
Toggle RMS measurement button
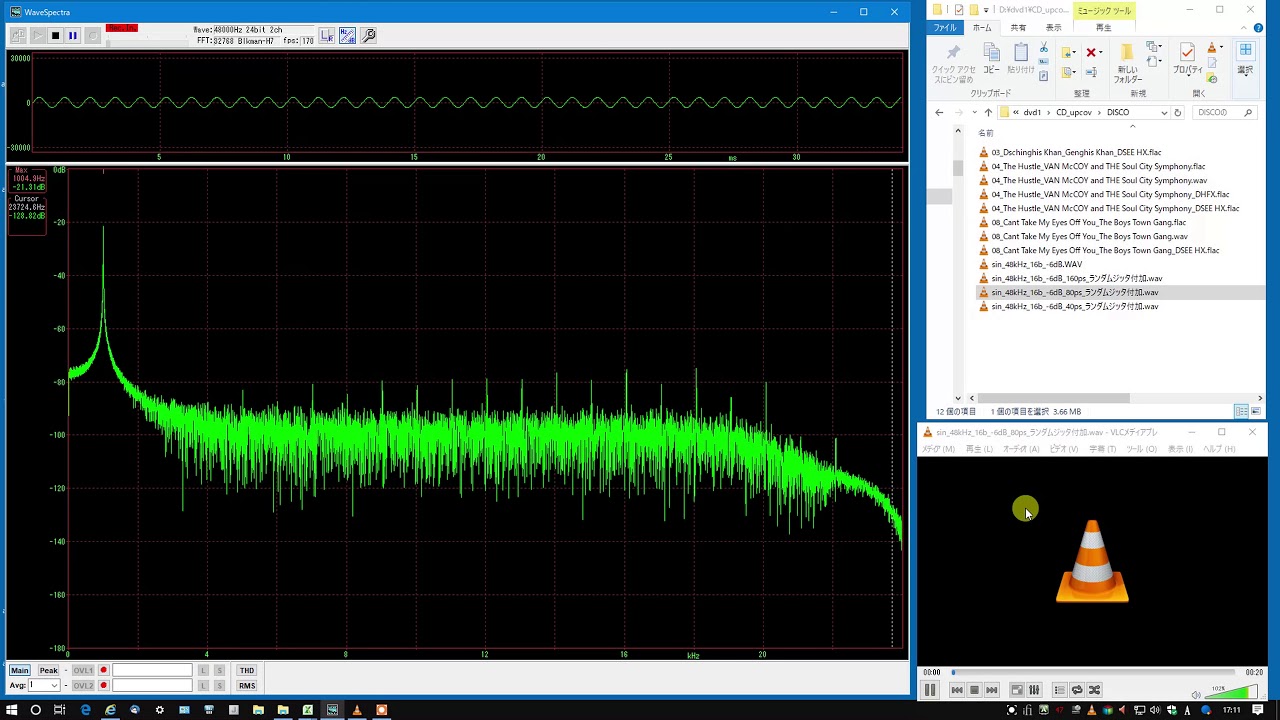[247, 686]
